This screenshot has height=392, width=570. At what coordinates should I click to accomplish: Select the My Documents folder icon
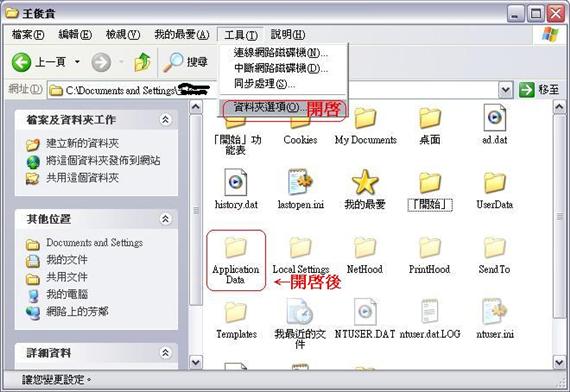(365, 118)
